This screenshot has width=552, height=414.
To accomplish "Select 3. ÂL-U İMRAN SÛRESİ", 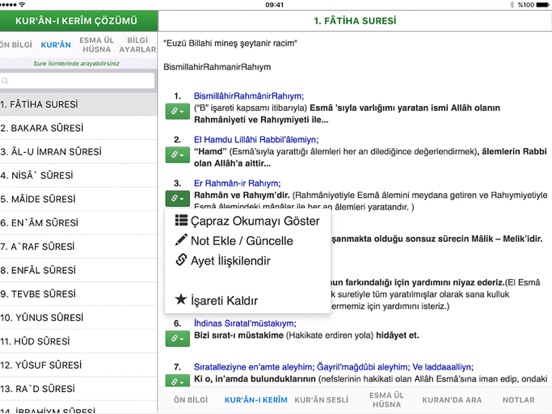I will coord(79,152).
